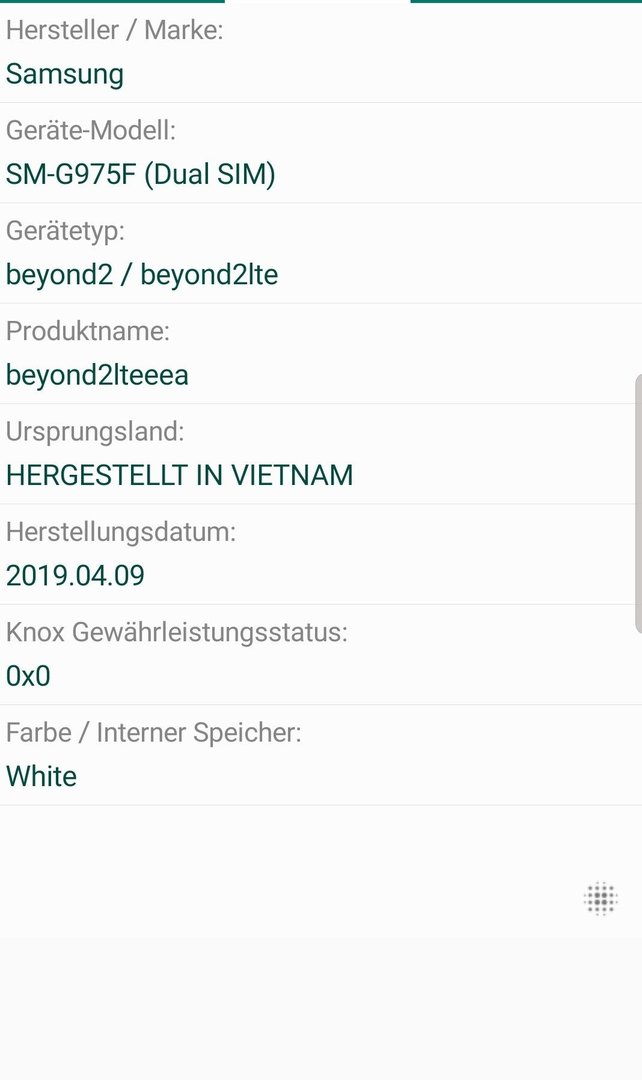This screenshot has height=1080, width=642.
Task: Select the SM-G975F (Dual SIM) value
Action: [x=141, y=174]
